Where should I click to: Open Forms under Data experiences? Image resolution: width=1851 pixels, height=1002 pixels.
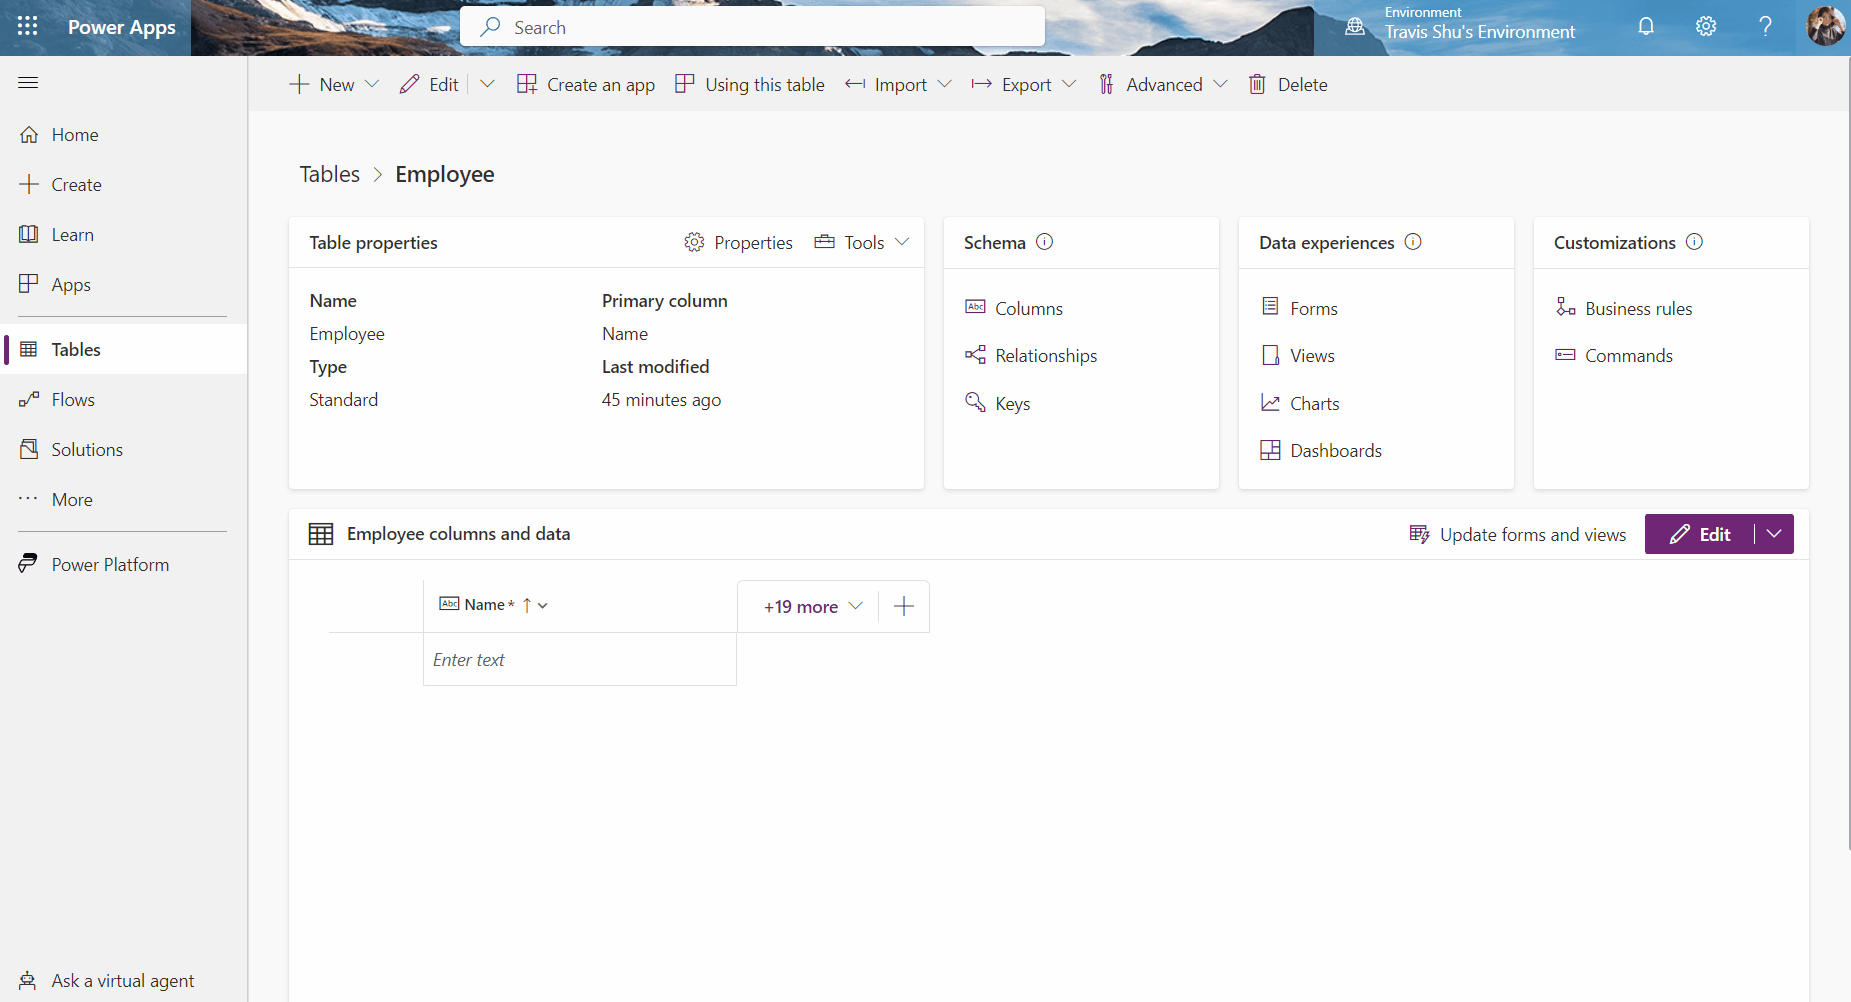(x=1313, y=308)
